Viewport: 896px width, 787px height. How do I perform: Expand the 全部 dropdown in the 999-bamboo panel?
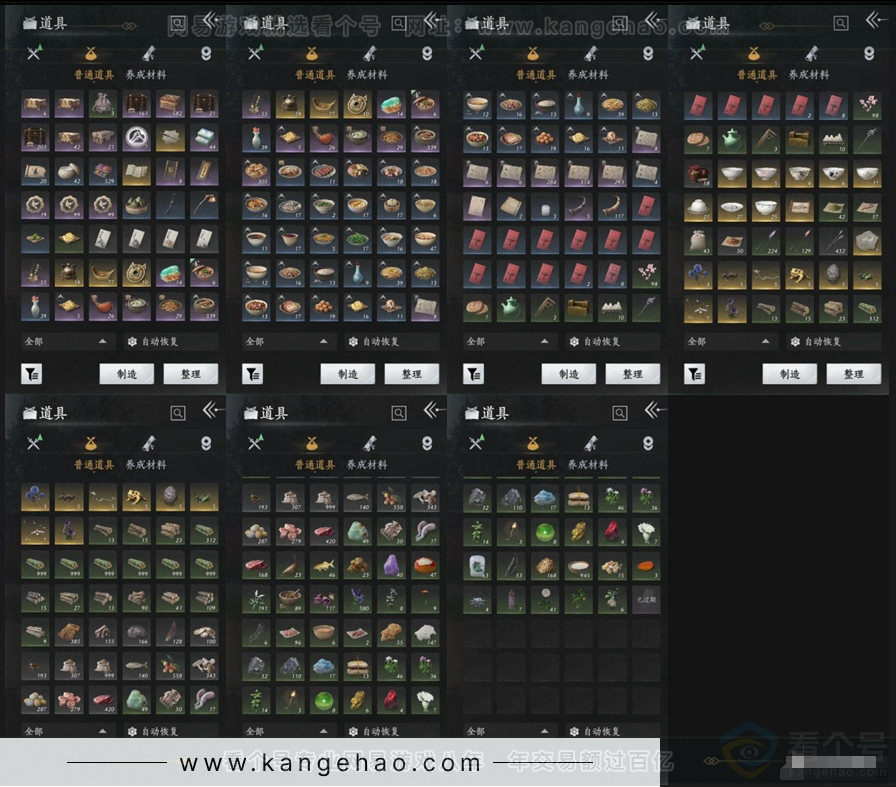click(x=68, y=731)
